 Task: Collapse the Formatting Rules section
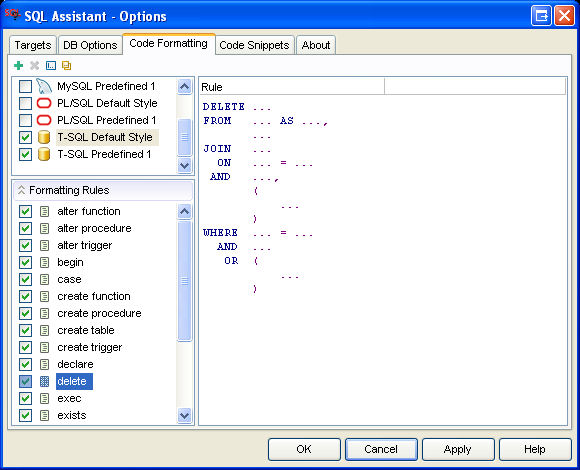coord(21,190)
